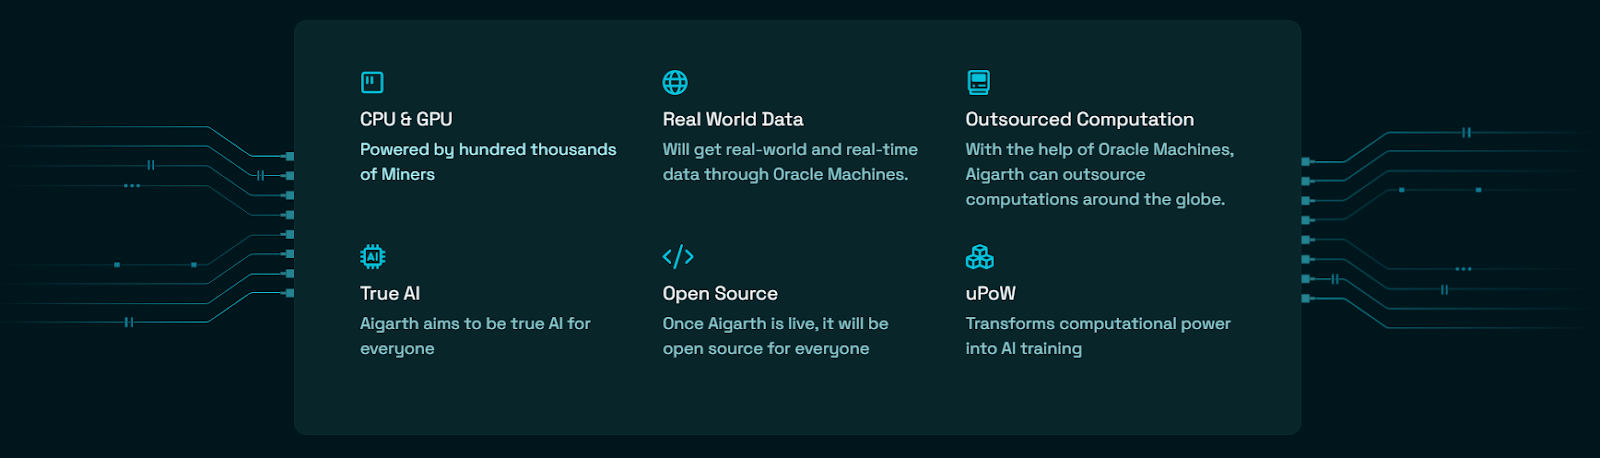Click the code brackets icon above Open Source

[678, 257]
